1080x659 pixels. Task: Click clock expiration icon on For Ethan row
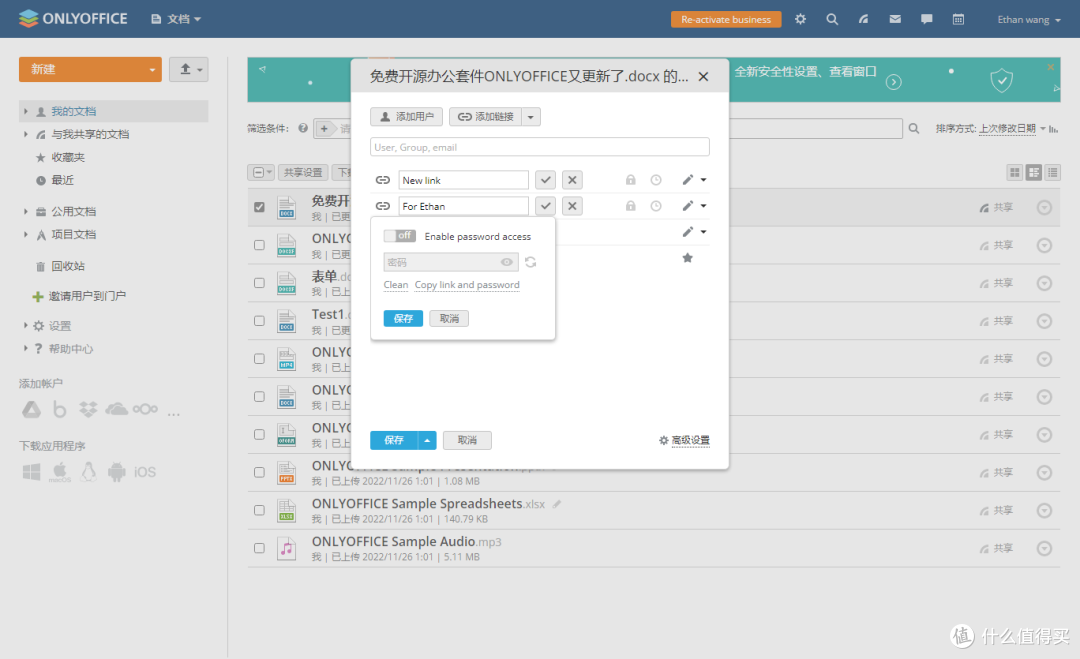pyautogui.click(x=656, y=206)
